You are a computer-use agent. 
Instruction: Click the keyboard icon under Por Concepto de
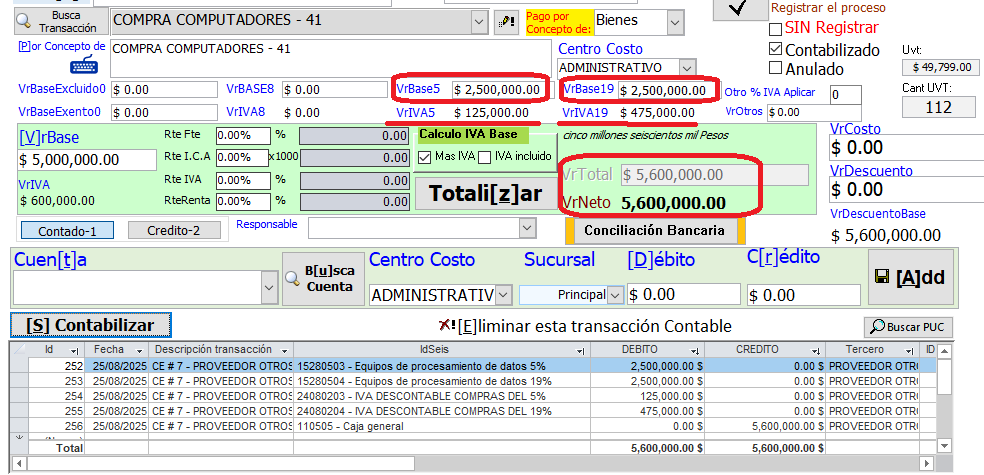point(83,66)
